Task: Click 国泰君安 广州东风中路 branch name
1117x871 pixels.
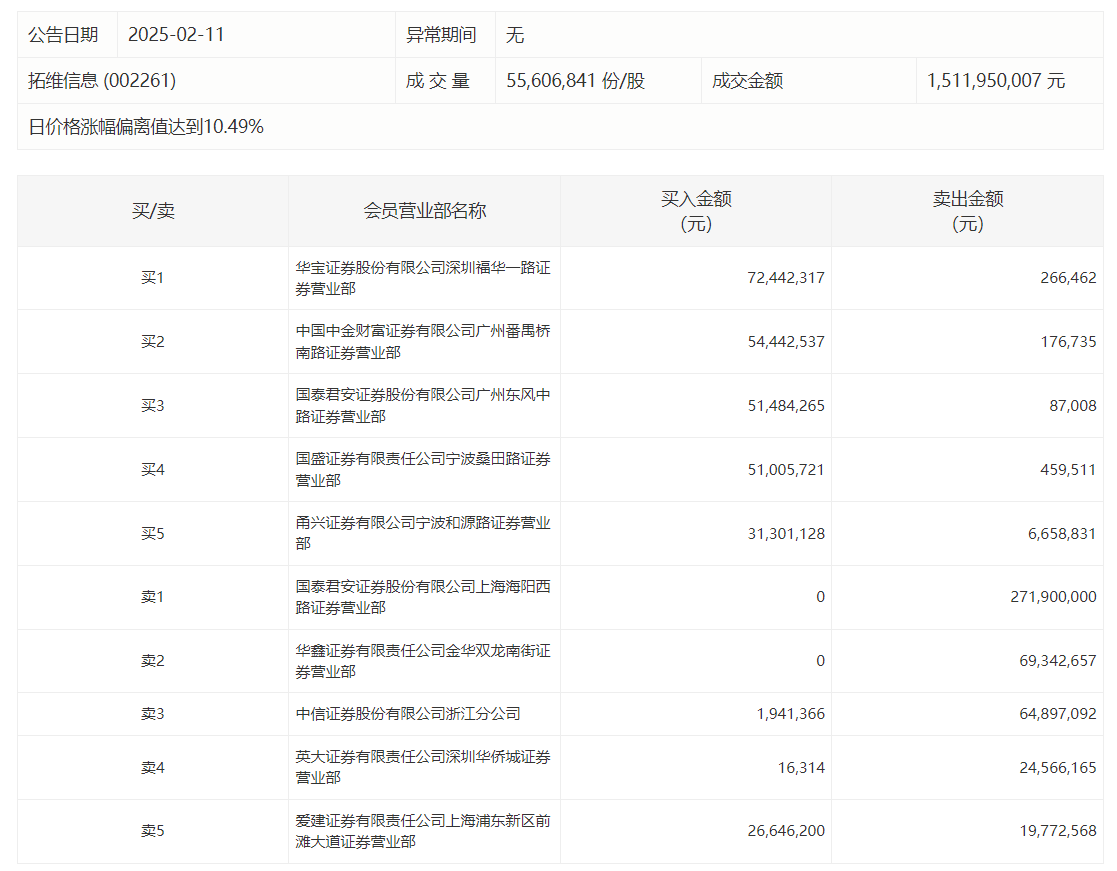Action: pyautogui.click(x=423, y=406)
